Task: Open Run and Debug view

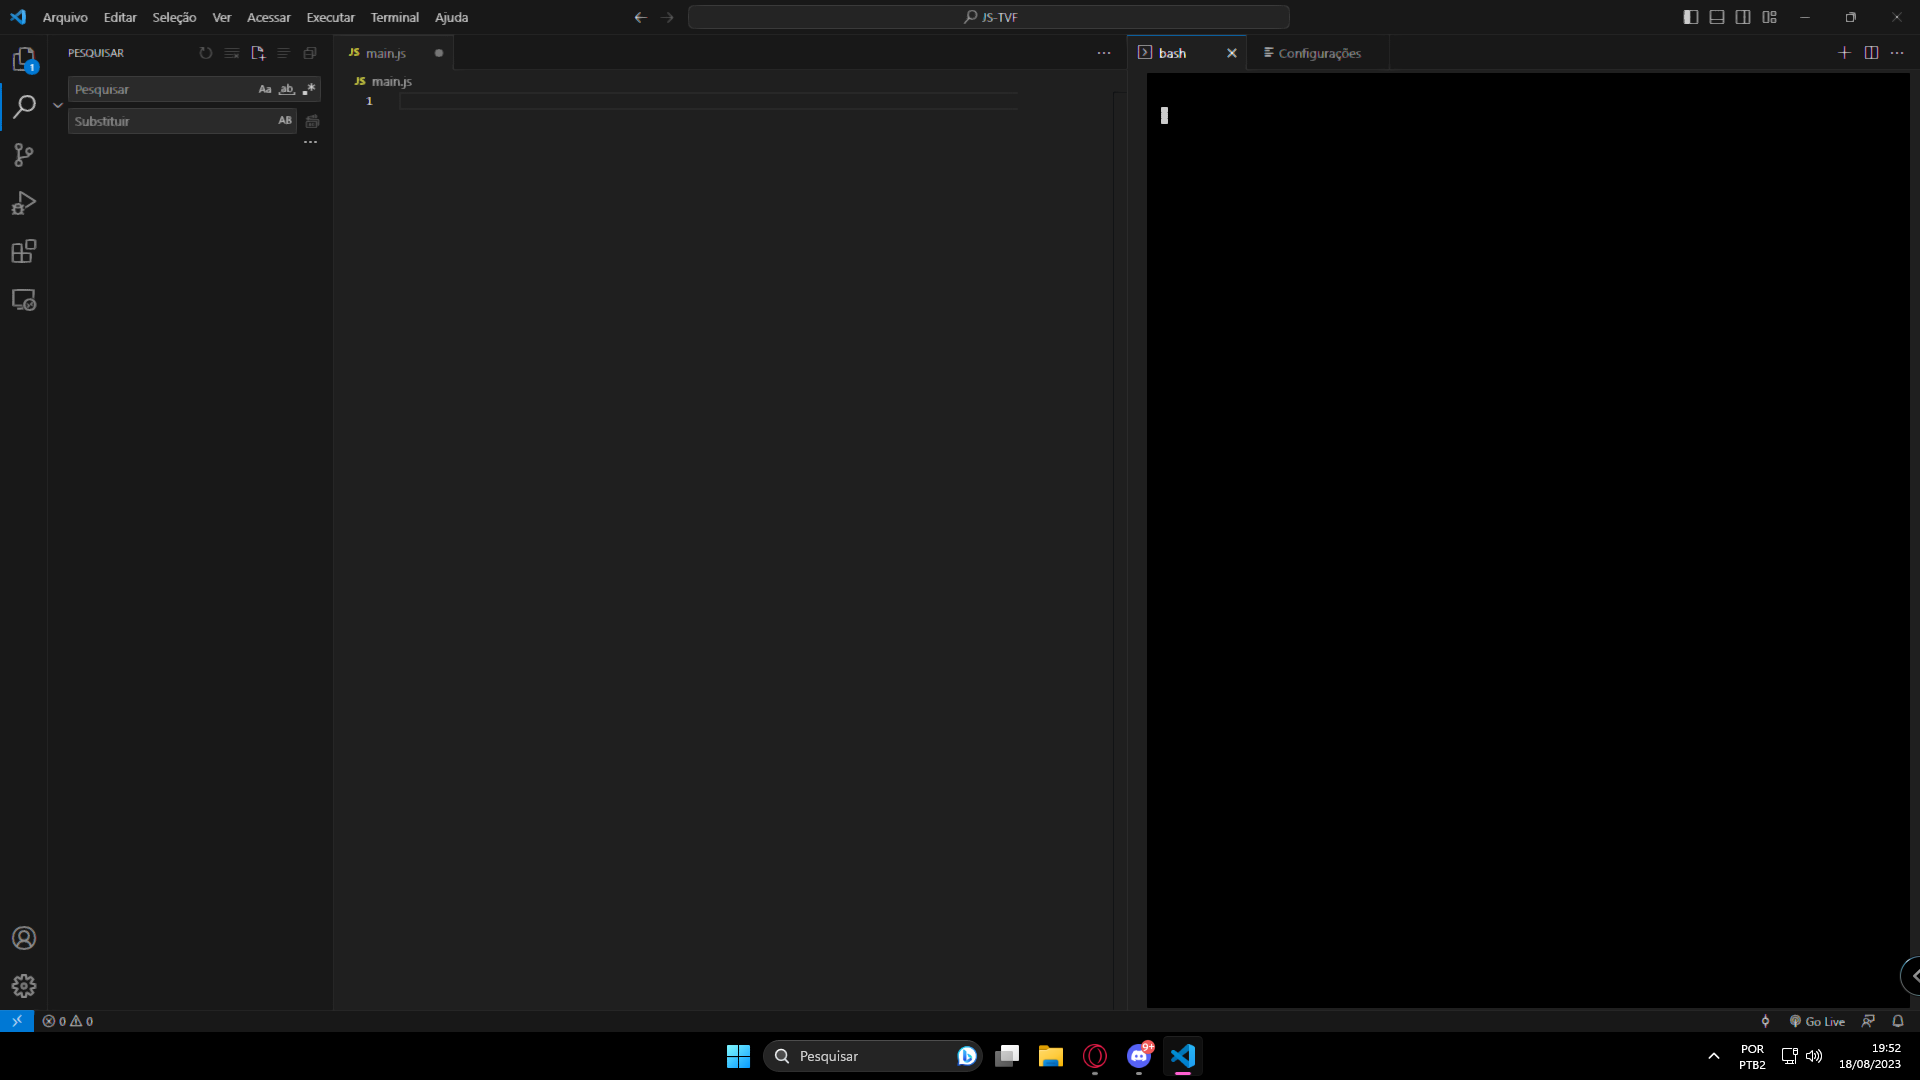Action: 24,203
